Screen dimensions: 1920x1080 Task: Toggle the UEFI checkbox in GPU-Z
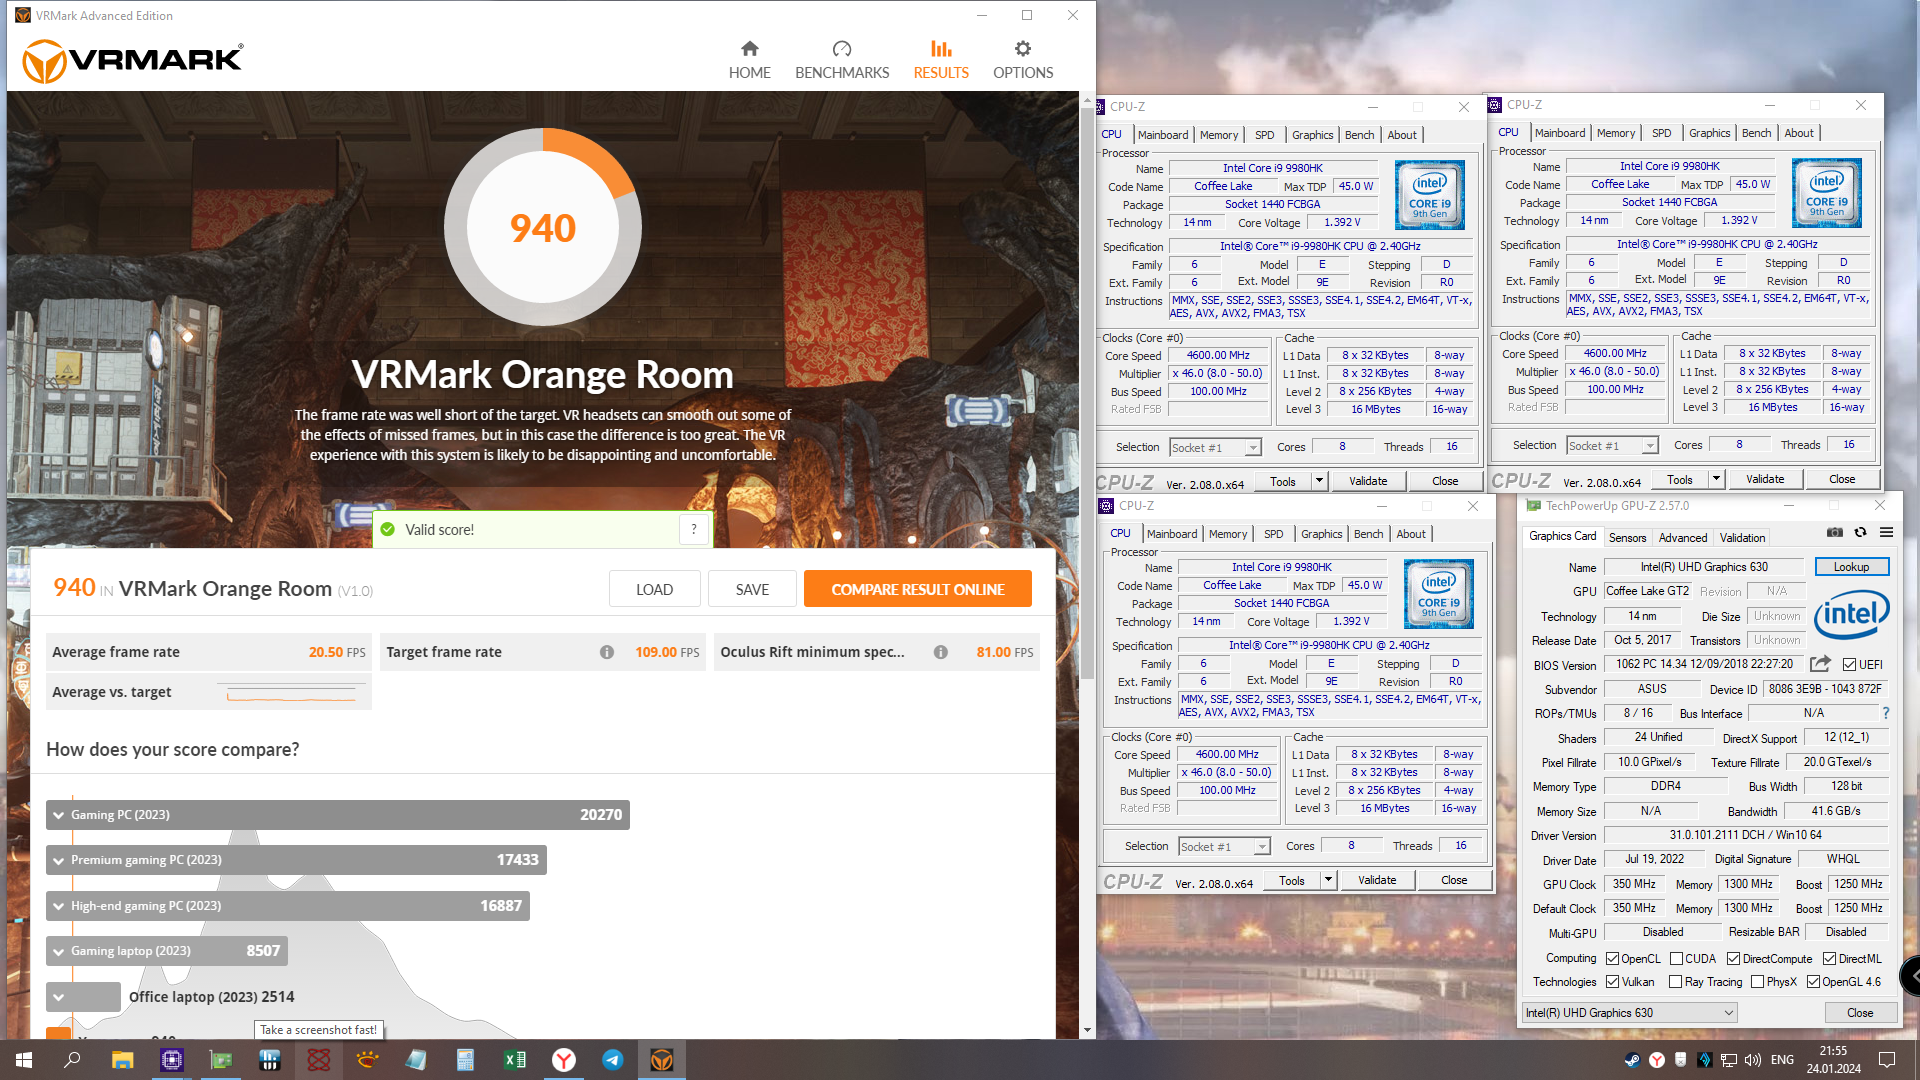coord(1850,665)
